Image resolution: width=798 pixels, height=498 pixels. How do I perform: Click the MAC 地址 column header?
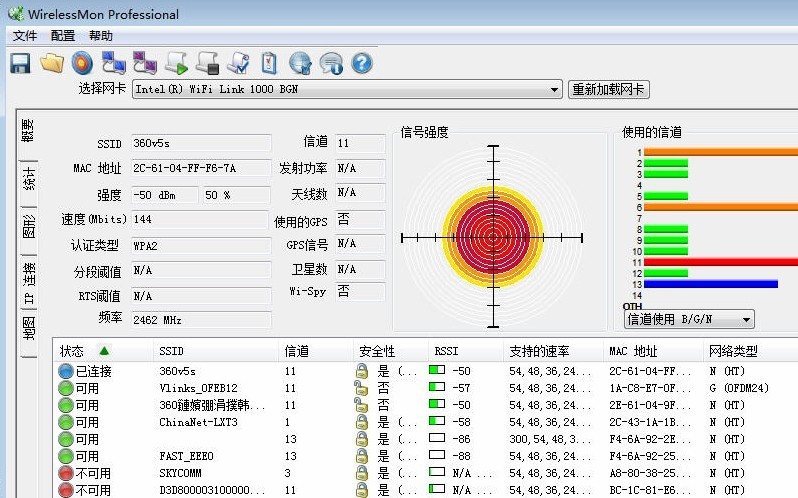(653, 351)
